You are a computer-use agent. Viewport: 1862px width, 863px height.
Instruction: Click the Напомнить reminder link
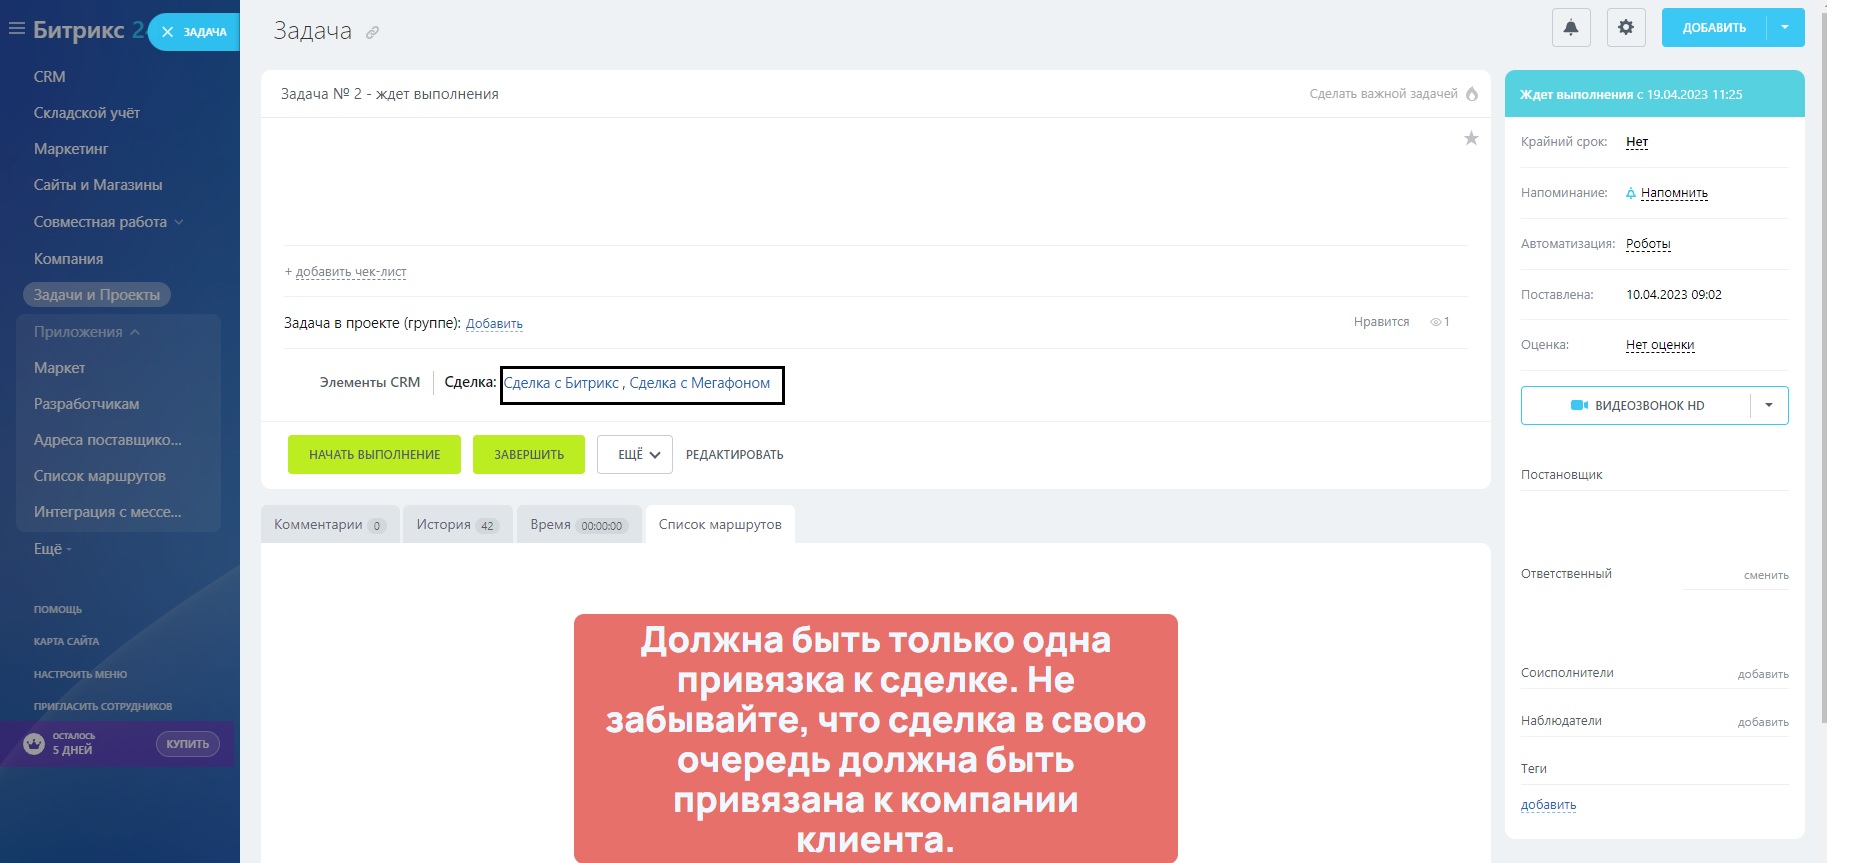1674,193
